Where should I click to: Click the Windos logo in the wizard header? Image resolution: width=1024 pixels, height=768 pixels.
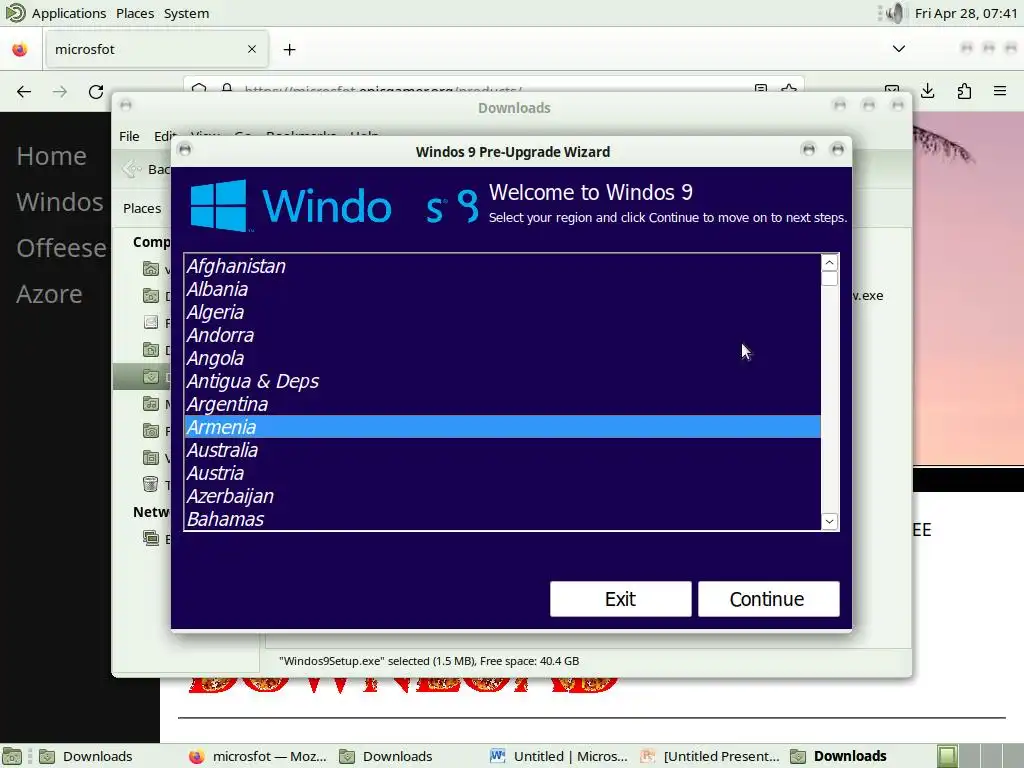pyautogui.click(x=334, y=205)
